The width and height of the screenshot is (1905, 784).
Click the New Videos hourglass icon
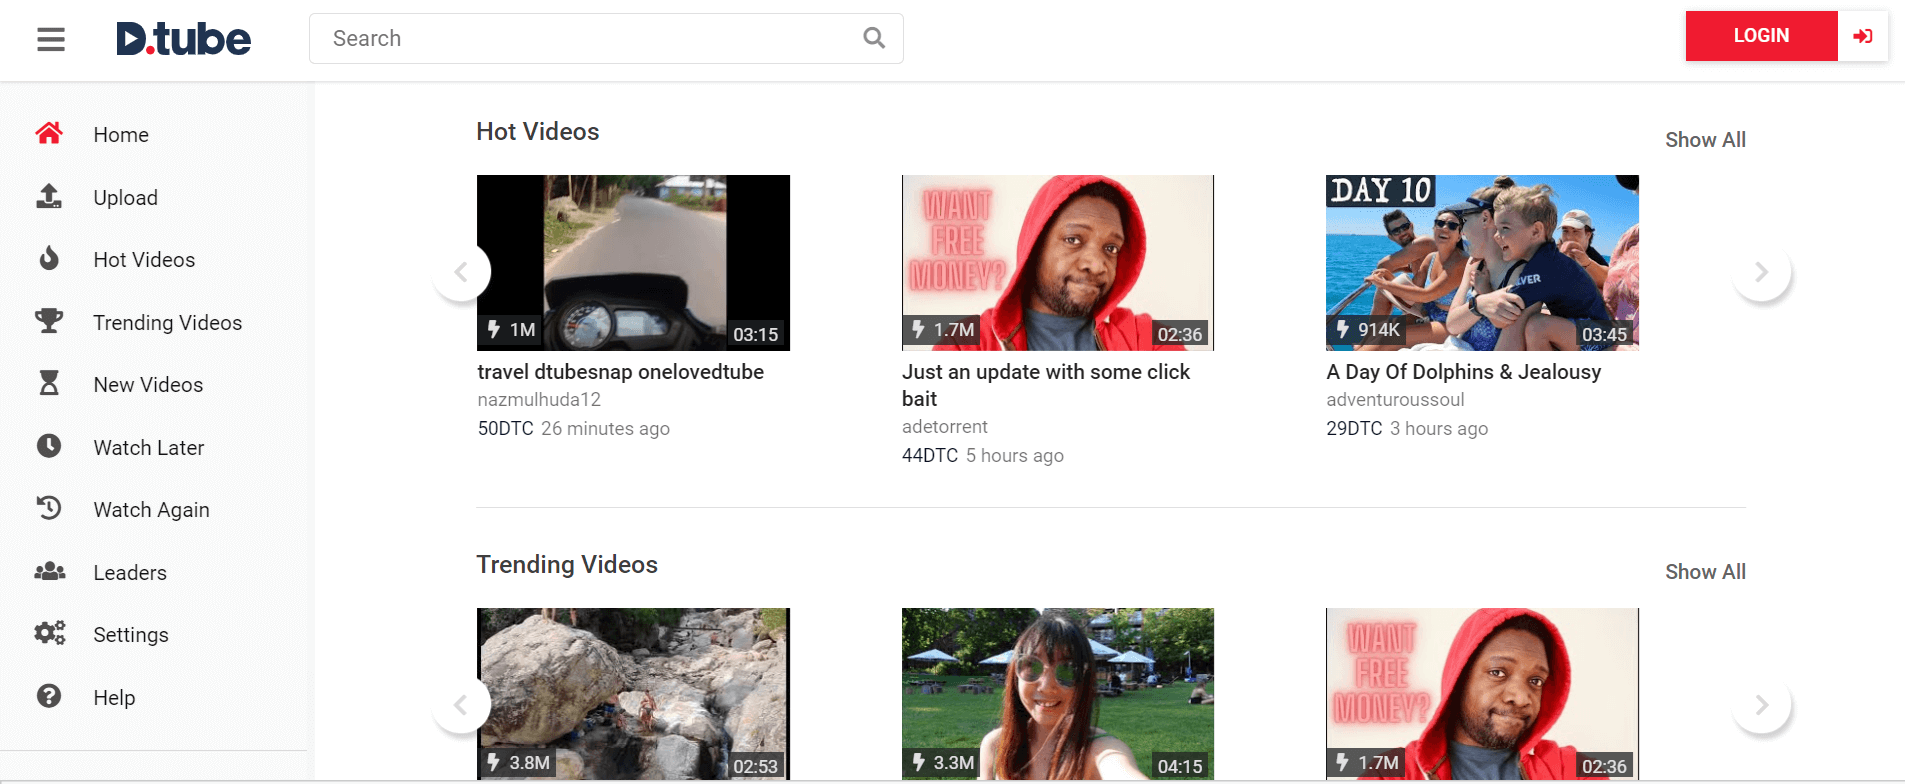(x=49, y=383)
